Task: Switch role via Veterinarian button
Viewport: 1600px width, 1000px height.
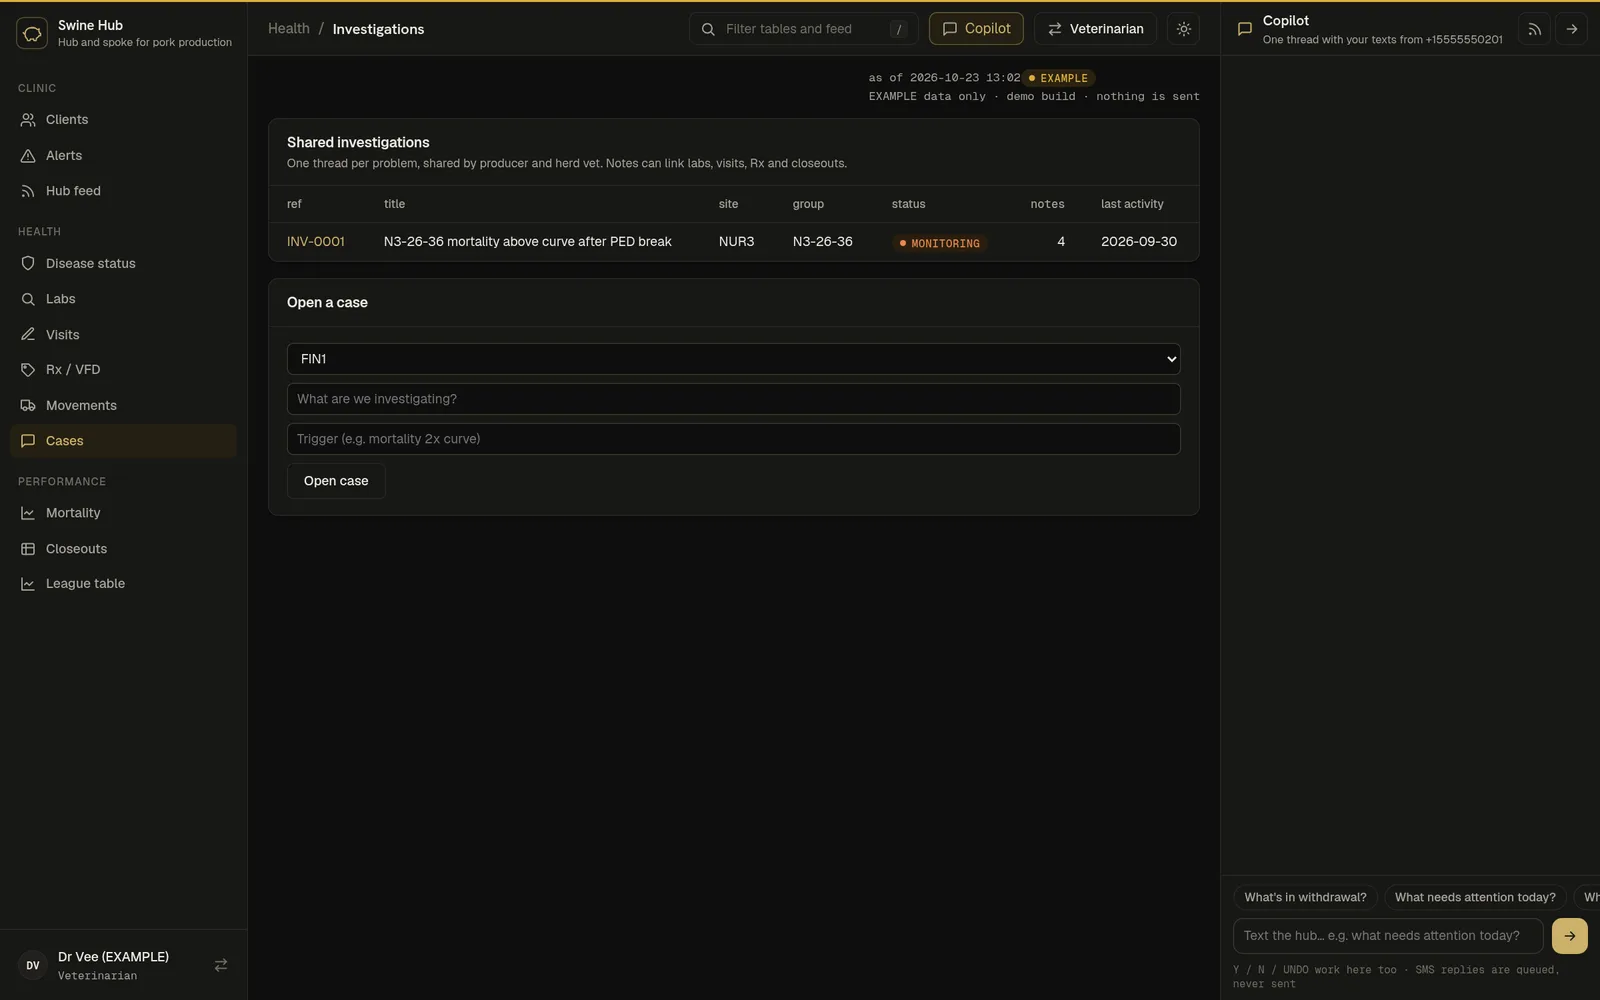Action: (x=1095, y=29)
